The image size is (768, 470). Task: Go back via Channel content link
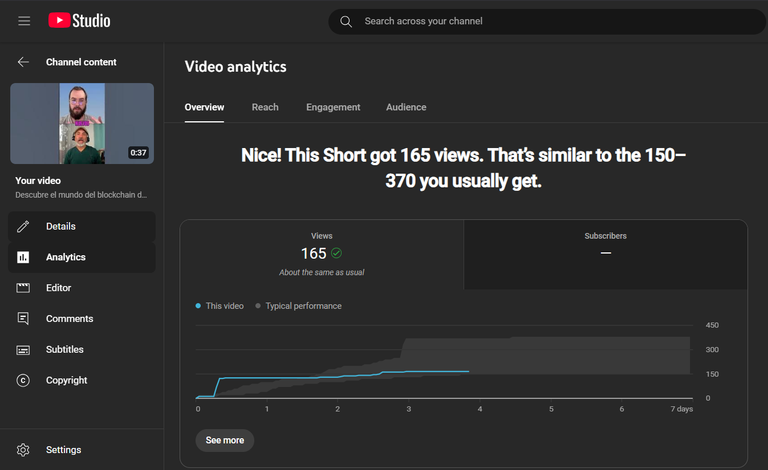tap(81, 62)
